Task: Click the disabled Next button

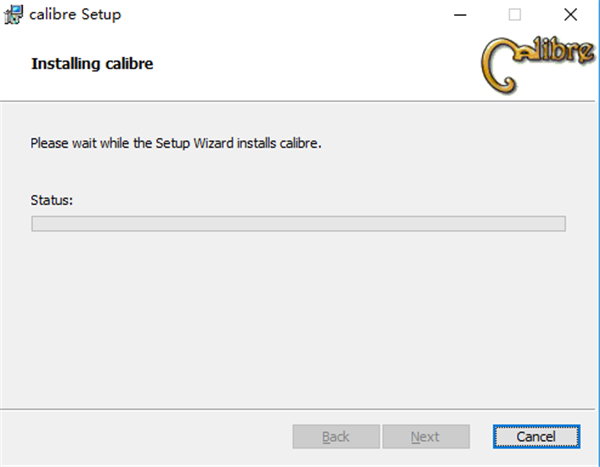Action: point(425,437)
